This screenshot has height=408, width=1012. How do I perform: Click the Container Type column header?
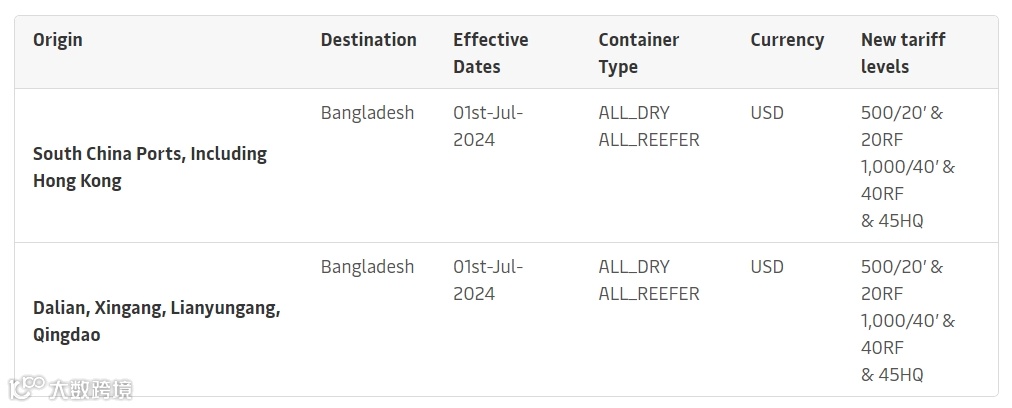pos(638,53)
